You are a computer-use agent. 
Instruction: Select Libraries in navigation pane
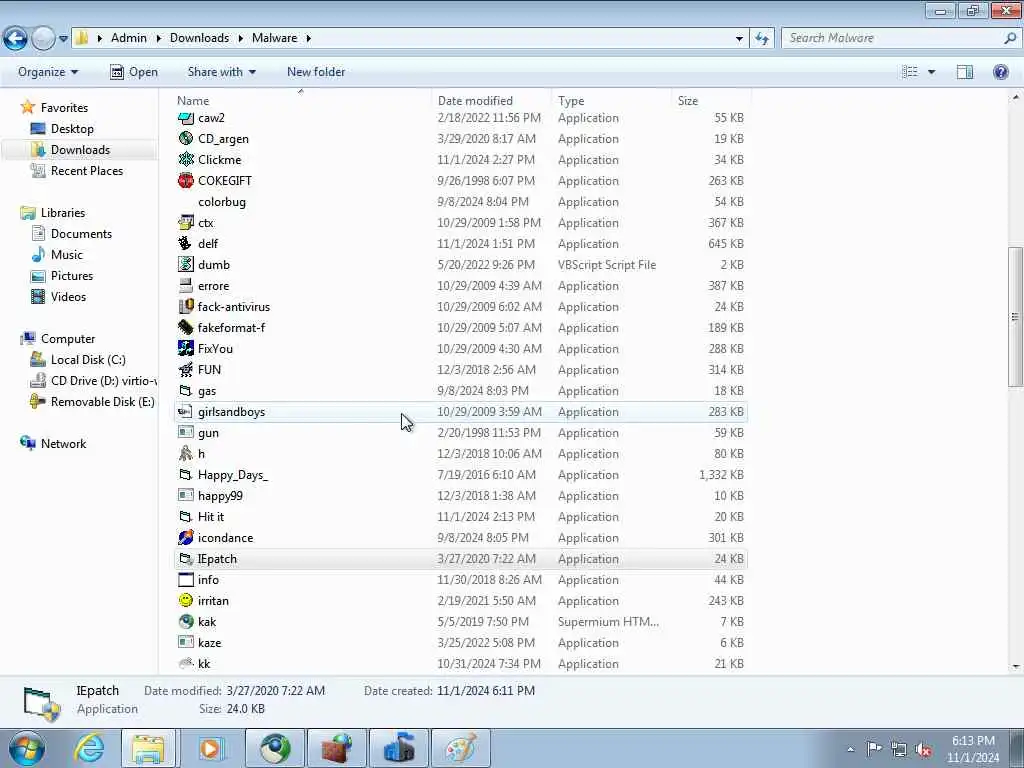(x=63, y=213)
